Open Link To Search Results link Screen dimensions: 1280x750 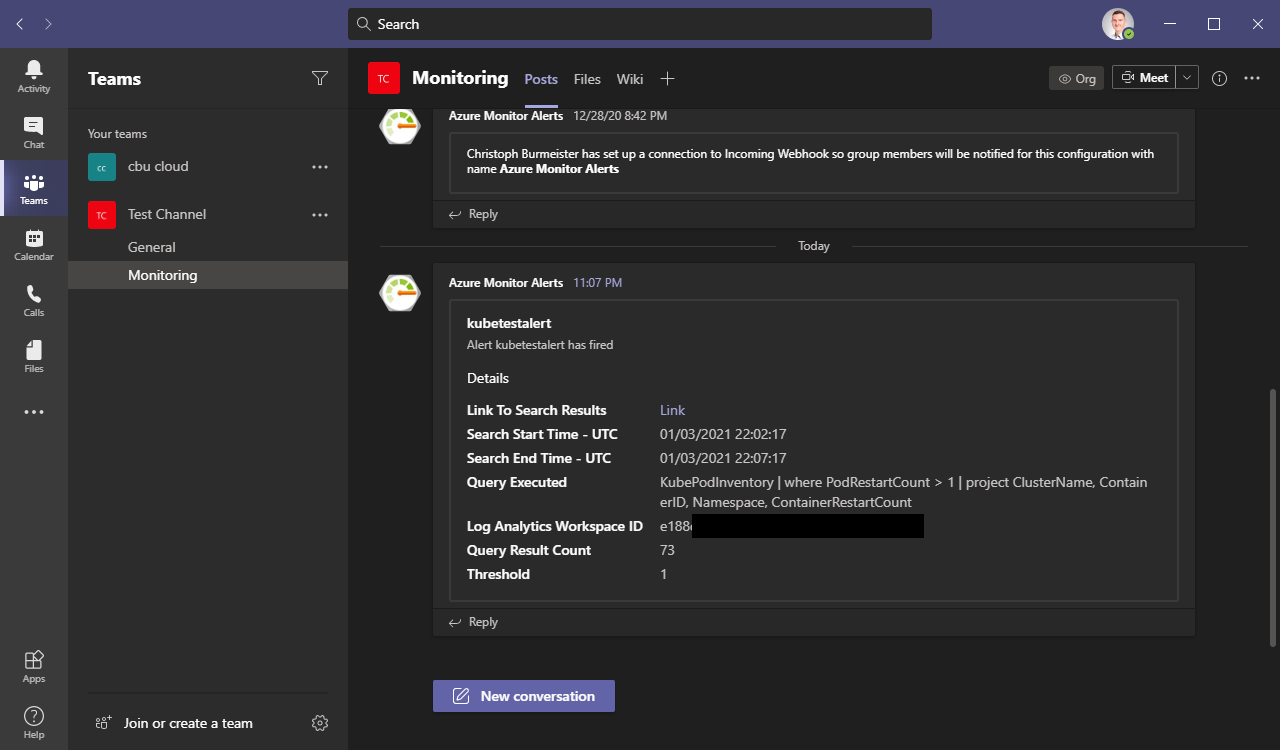coord(672,410)
